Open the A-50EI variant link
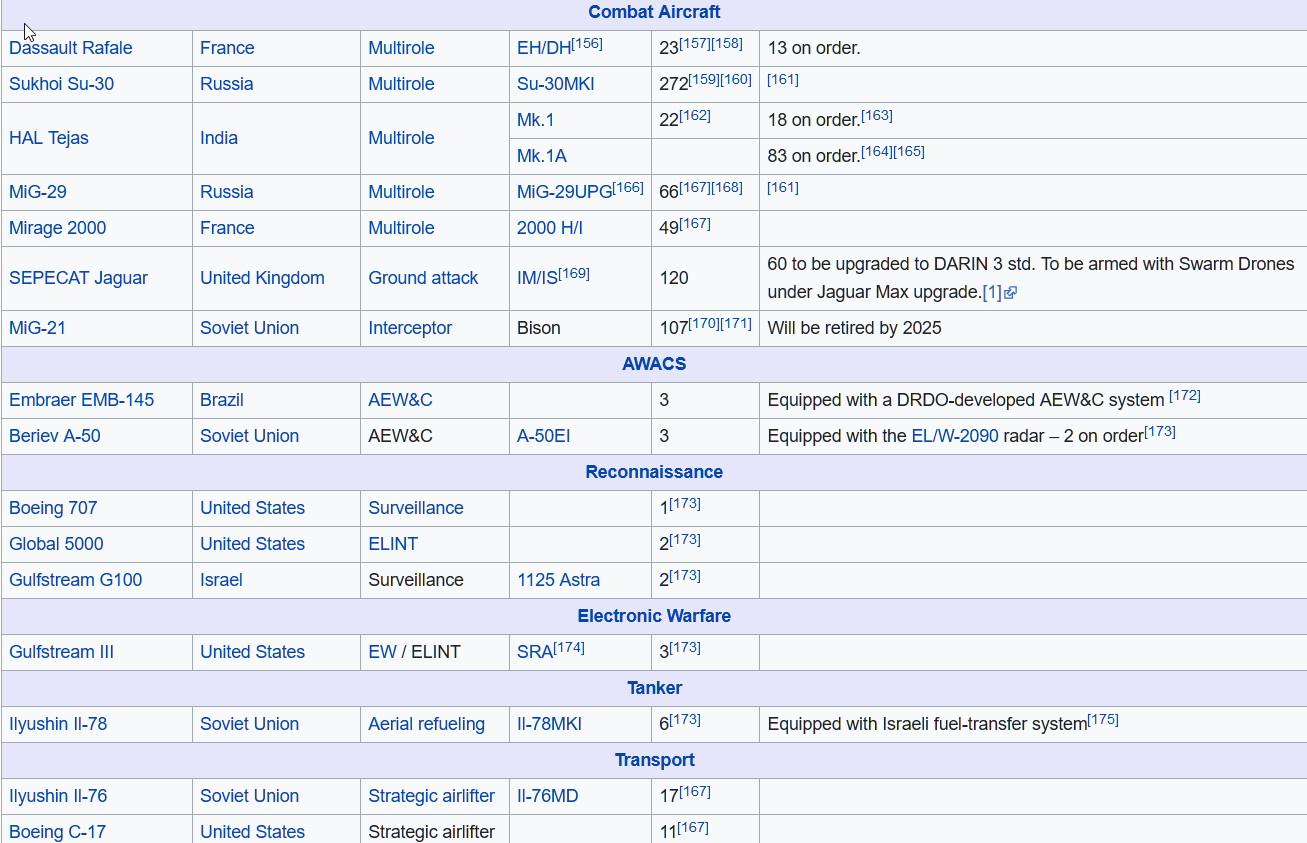 (544, 436)
